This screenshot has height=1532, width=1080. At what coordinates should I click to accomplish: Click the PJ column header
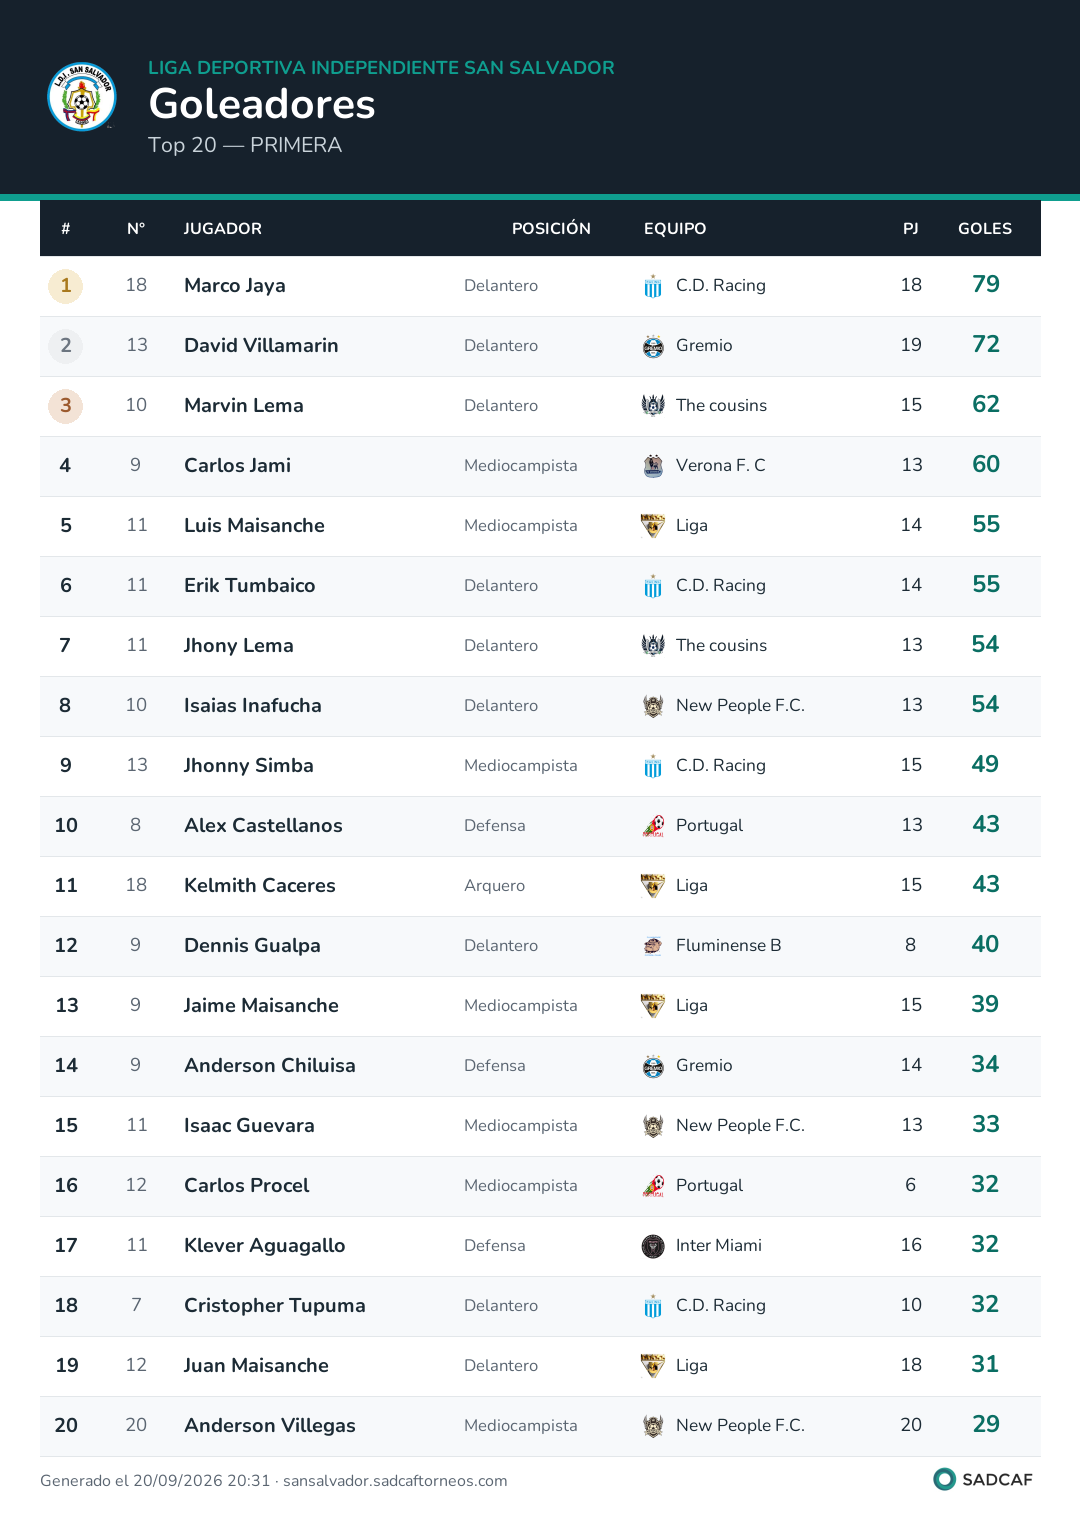click(911, 229)
